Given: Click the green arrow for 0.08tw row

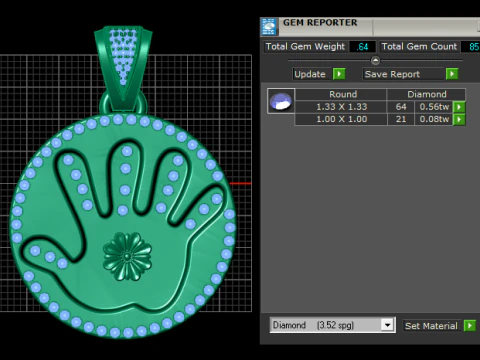Looking at the screenshot, I should (459, 119).
